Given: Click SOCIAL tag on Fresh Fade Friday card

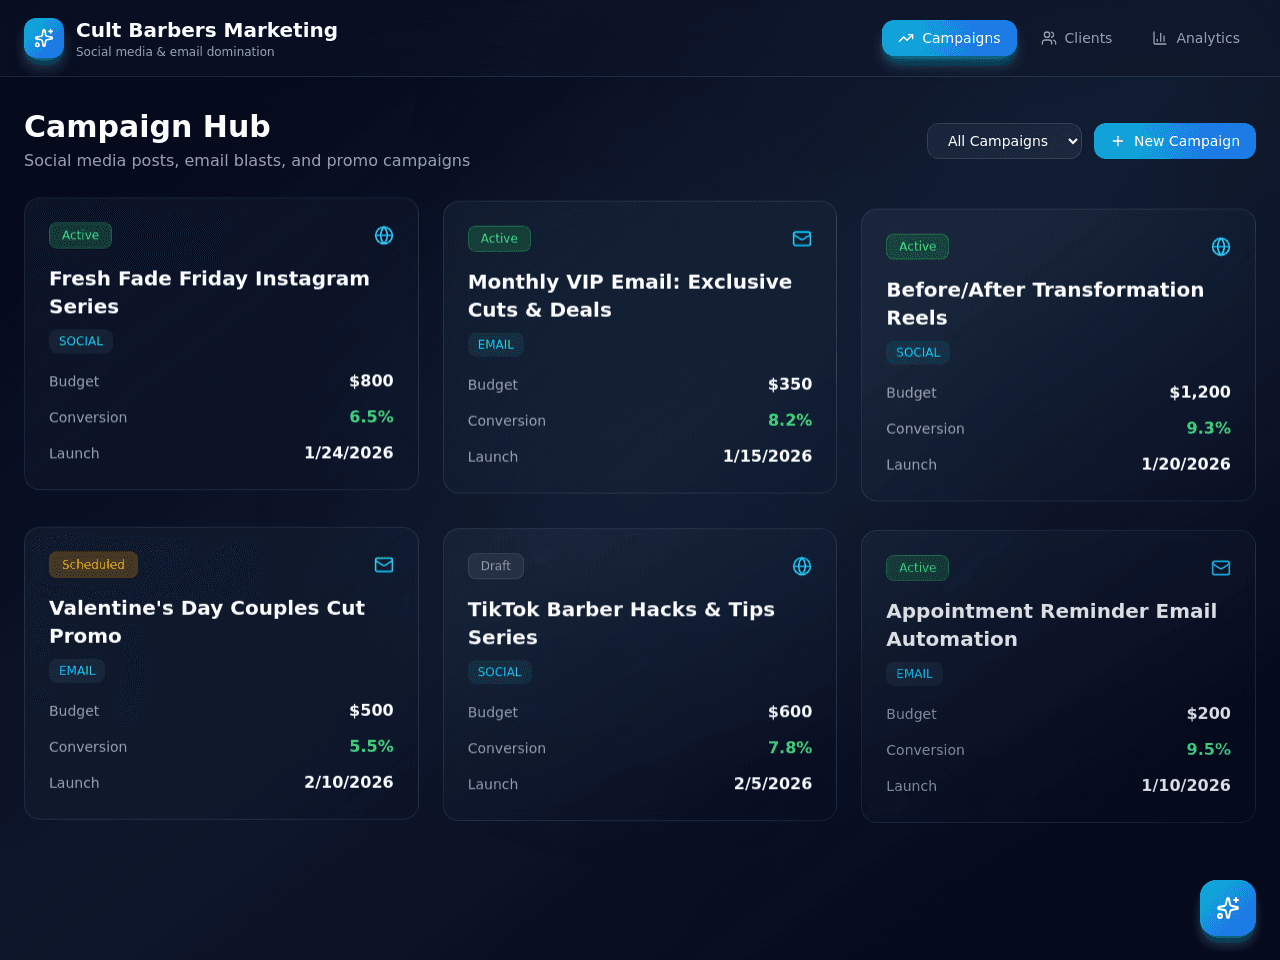Looking at the screenshot, I should point(81,341).
